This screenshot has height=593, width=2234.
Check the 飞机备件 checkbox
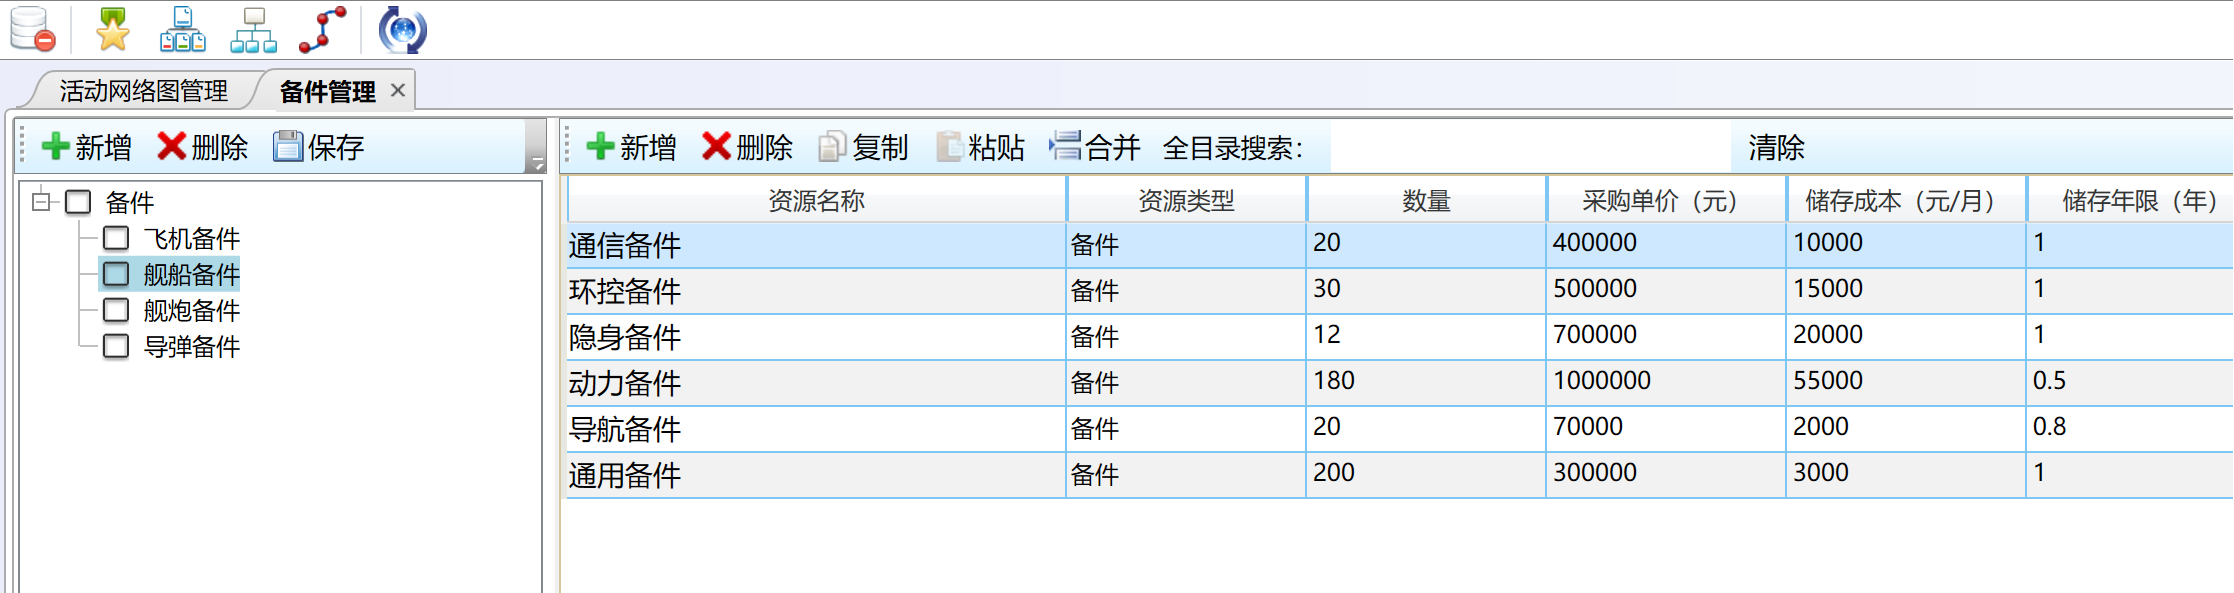[x=116, y=238]
